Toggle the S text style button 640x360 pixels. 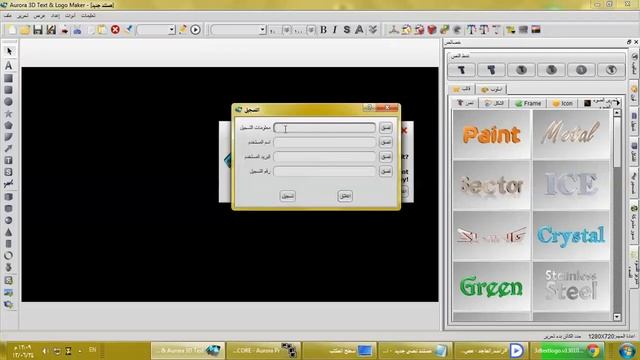(x=347, y=29)
